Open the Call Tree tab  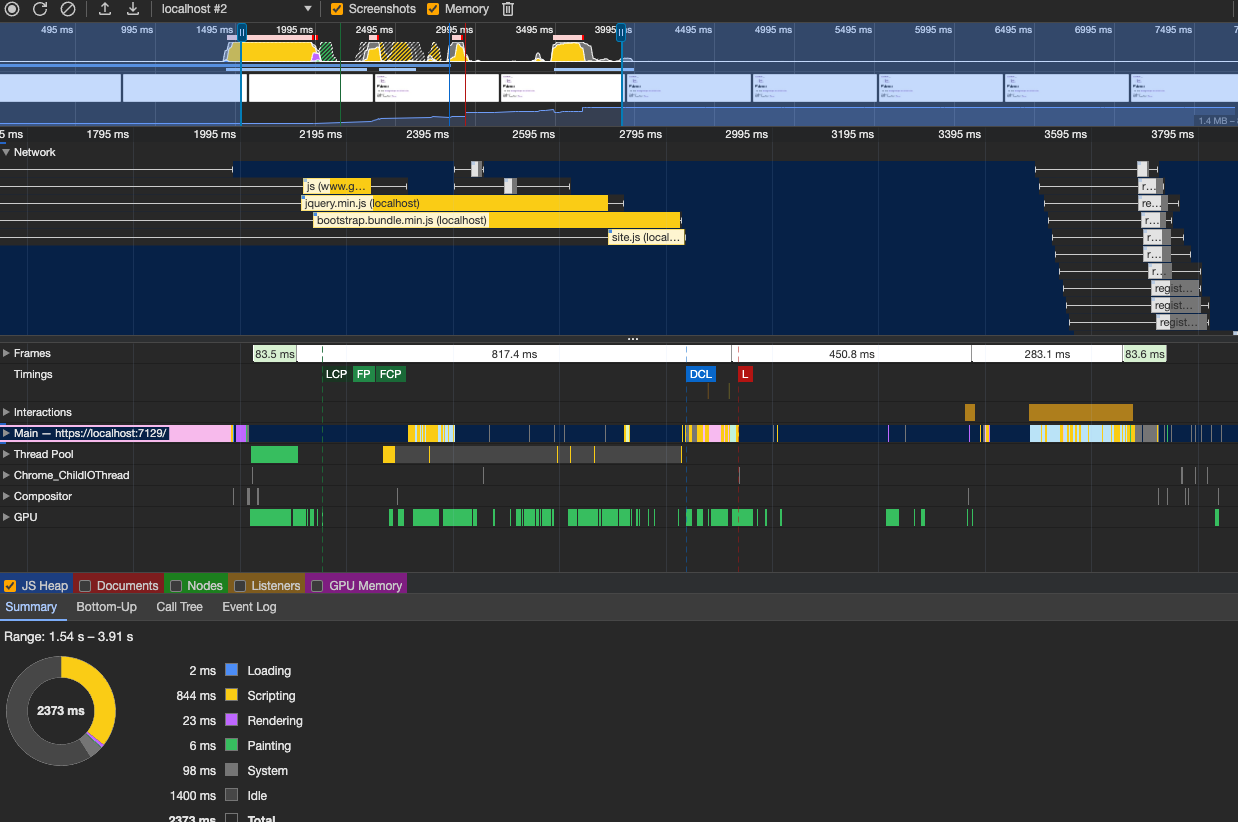pyautogui.click(x=179, y=607)
